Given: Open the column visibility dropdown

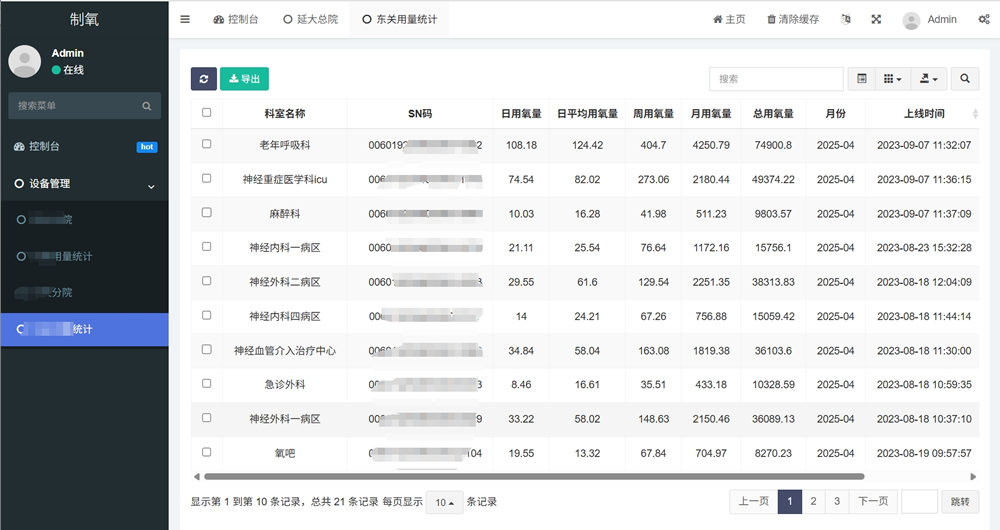Looking at the screenshot, I should point(892,78).
